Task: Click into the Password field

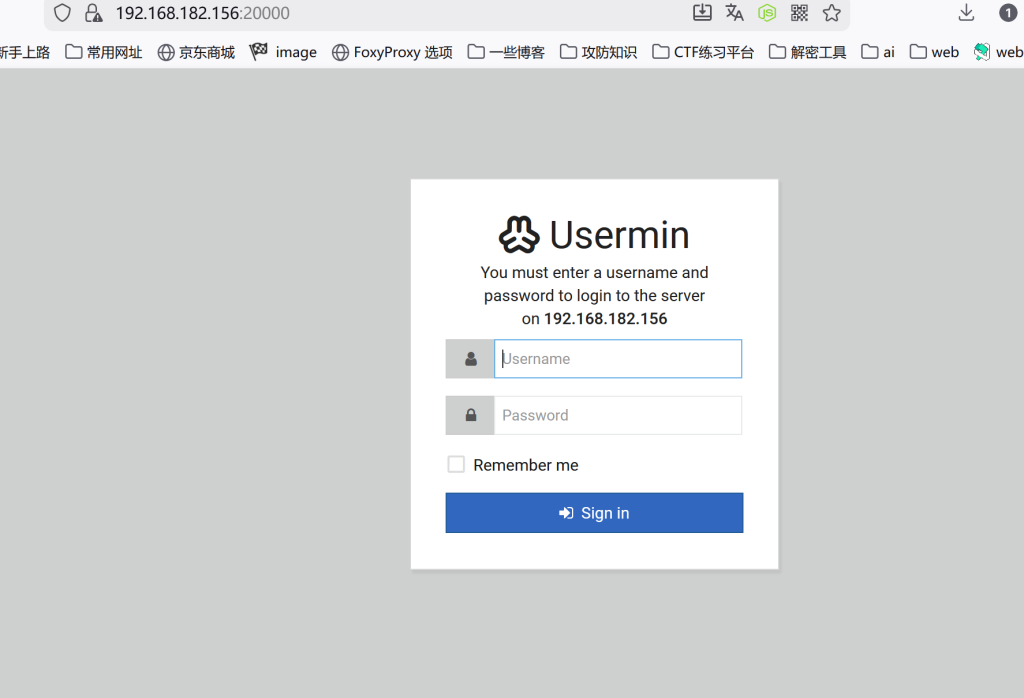Action: pos(617,415)
